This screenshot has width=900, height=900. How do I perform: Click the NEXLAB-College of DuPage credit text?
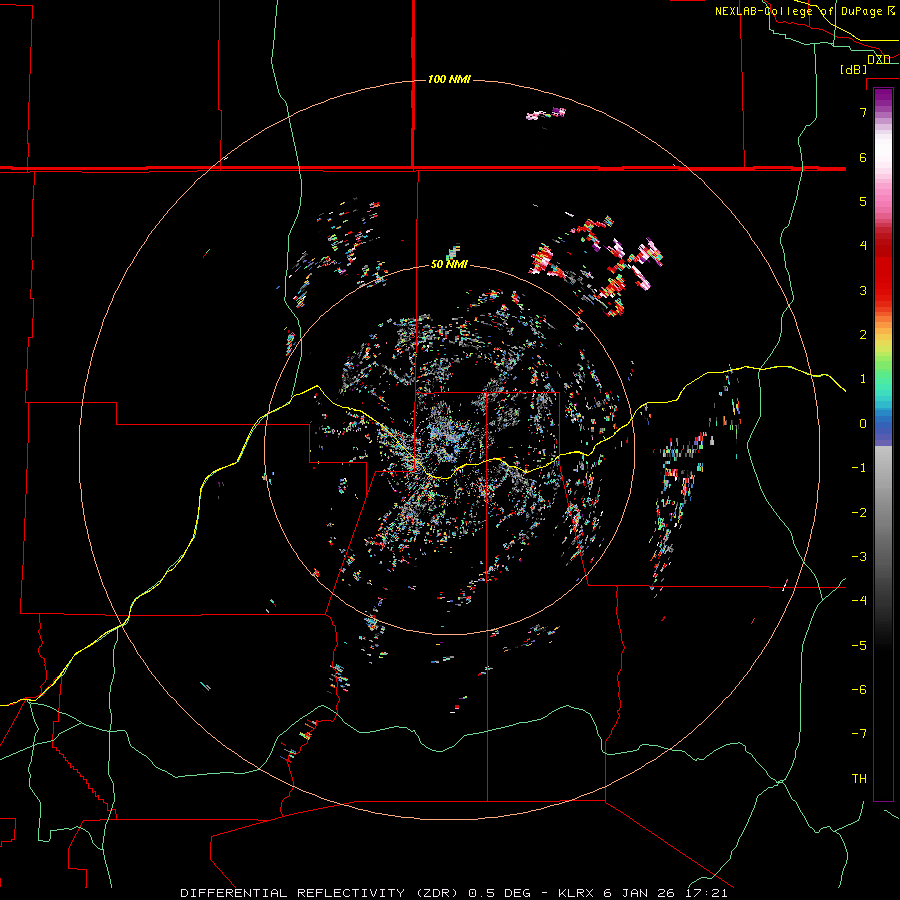(799, 11)
